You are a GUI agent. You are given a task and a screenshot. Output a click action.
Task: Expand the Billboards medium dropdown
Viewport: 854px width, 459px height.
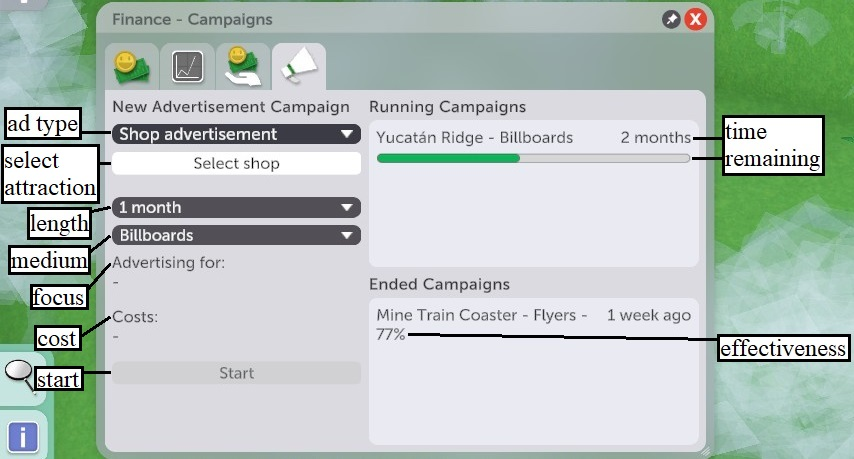coord(236,236)
